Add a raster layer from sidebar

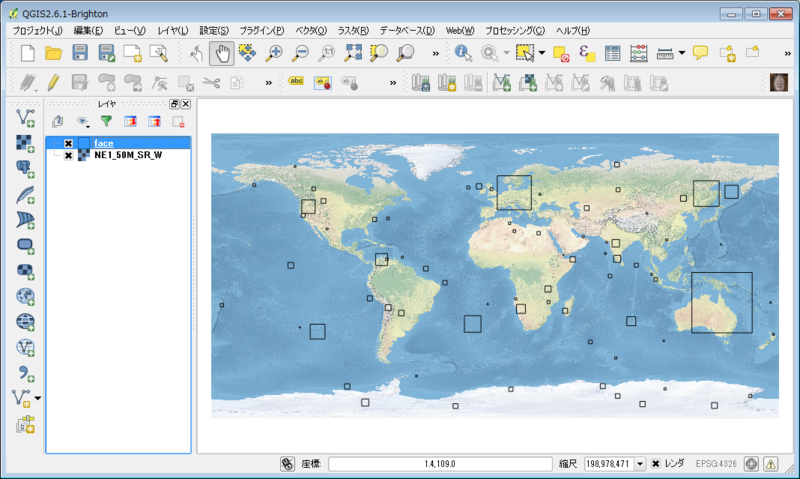[25, 143]
